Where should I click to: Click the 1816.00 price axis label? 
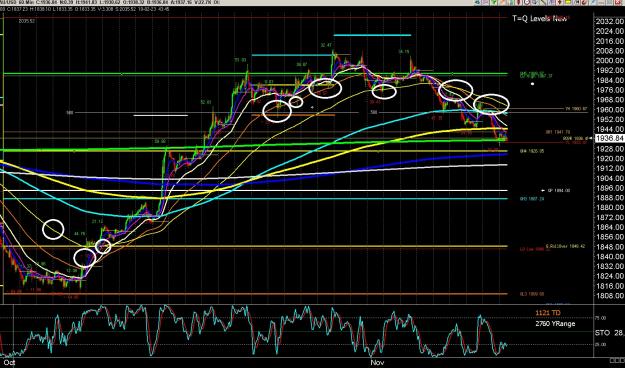coord(609,286)
